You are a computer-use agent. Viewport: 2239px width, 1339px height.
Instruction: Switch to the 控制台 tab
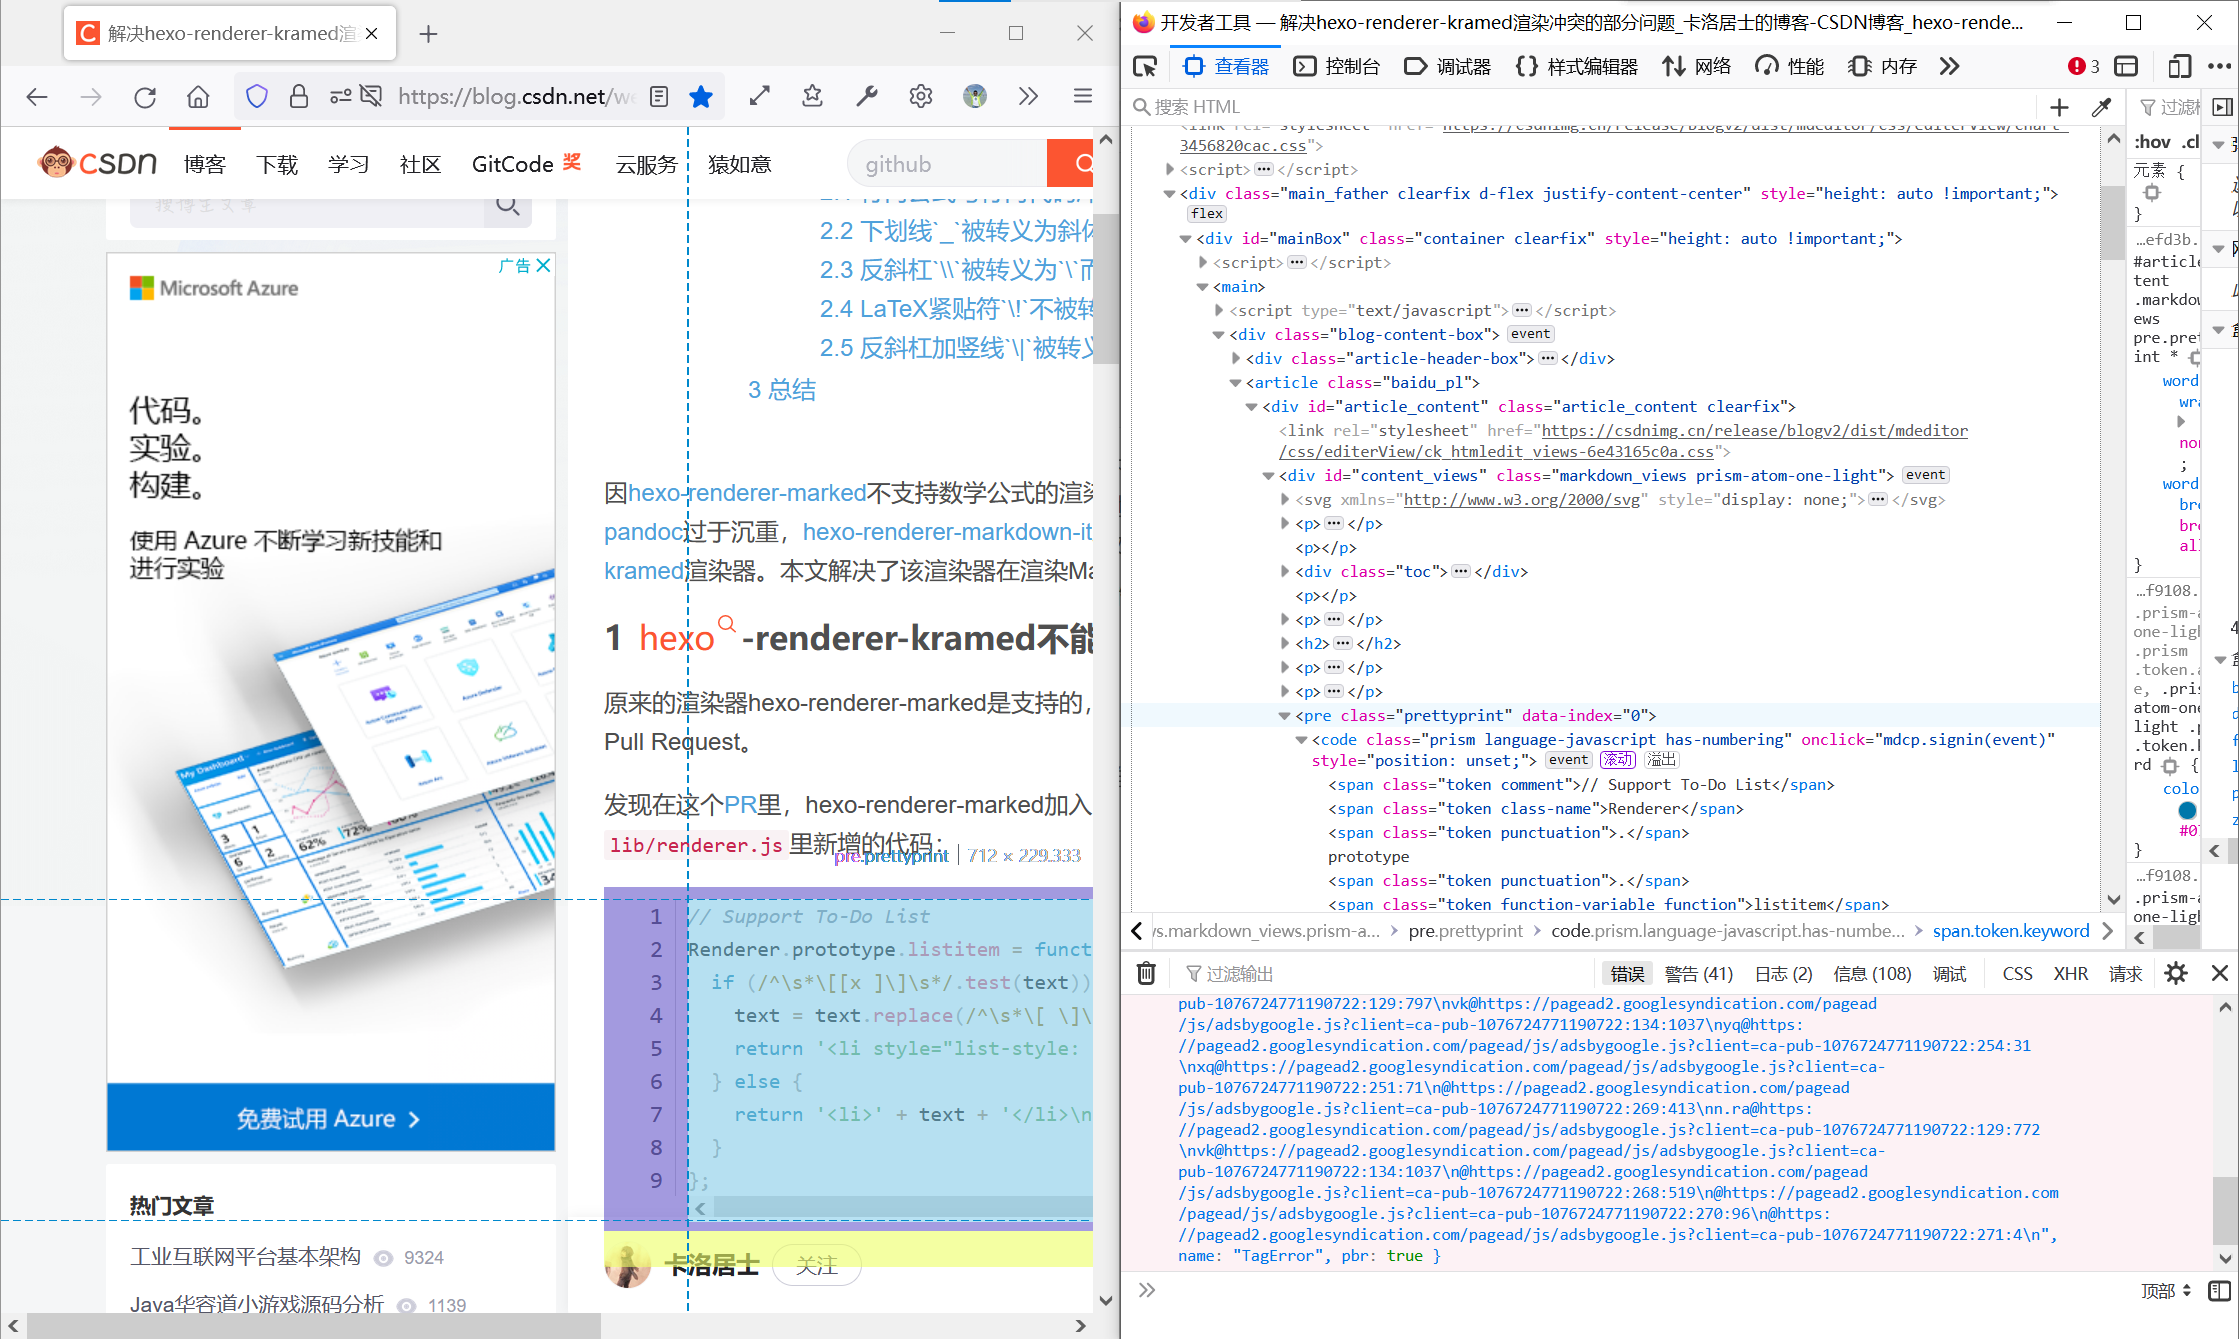[x=1337, y=67]
